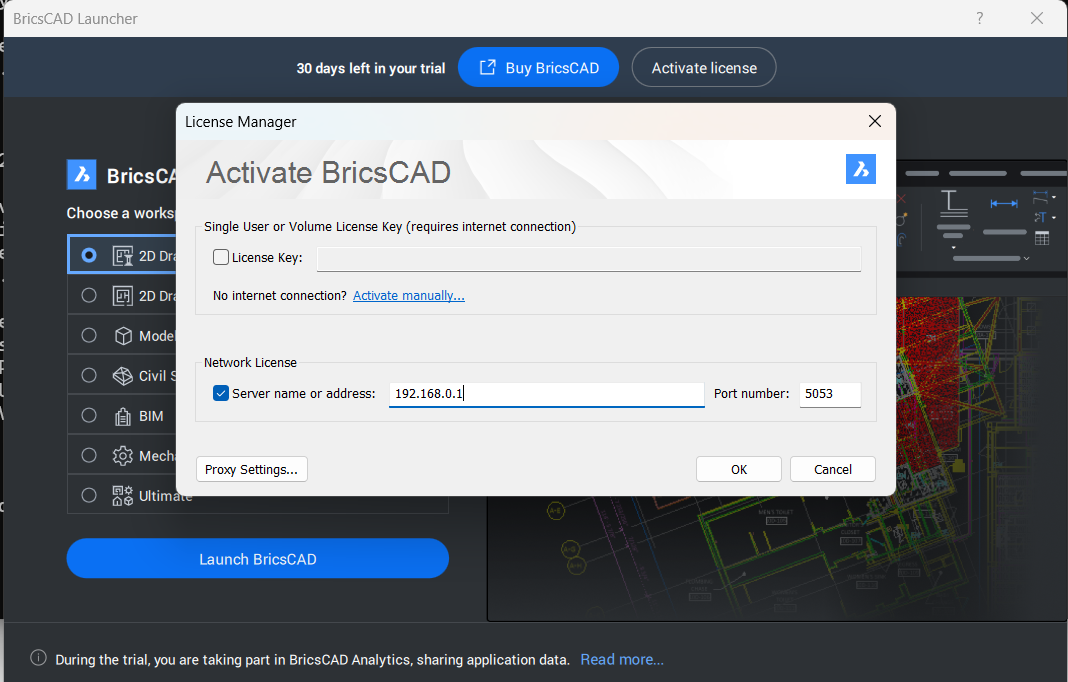Click the Ultimate workspace icon
Viewport: 1068px width, 682px height.
point(123,495)
